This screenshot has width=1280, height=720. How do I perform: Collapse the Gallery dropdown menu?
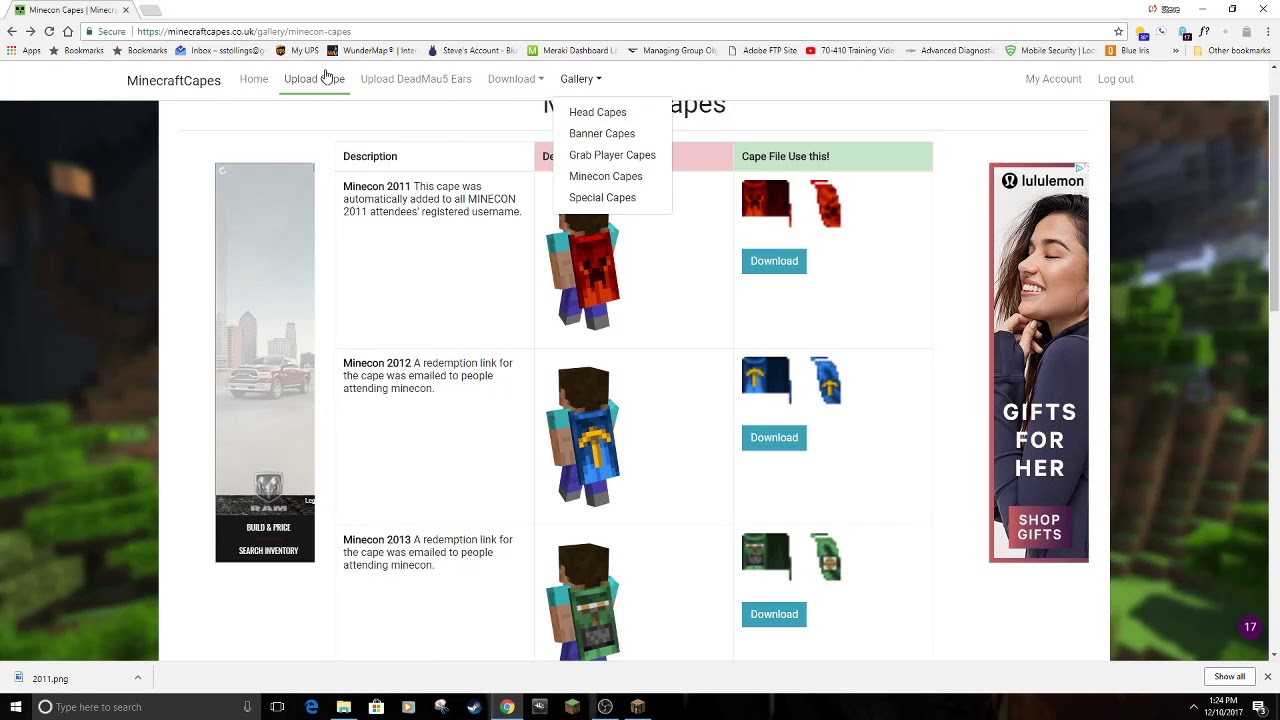581,79
